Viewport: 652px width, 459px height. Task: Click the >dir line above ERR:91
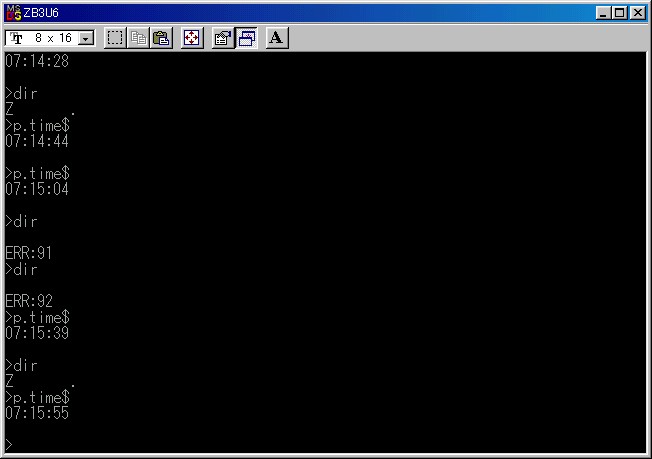coord(21,221)
